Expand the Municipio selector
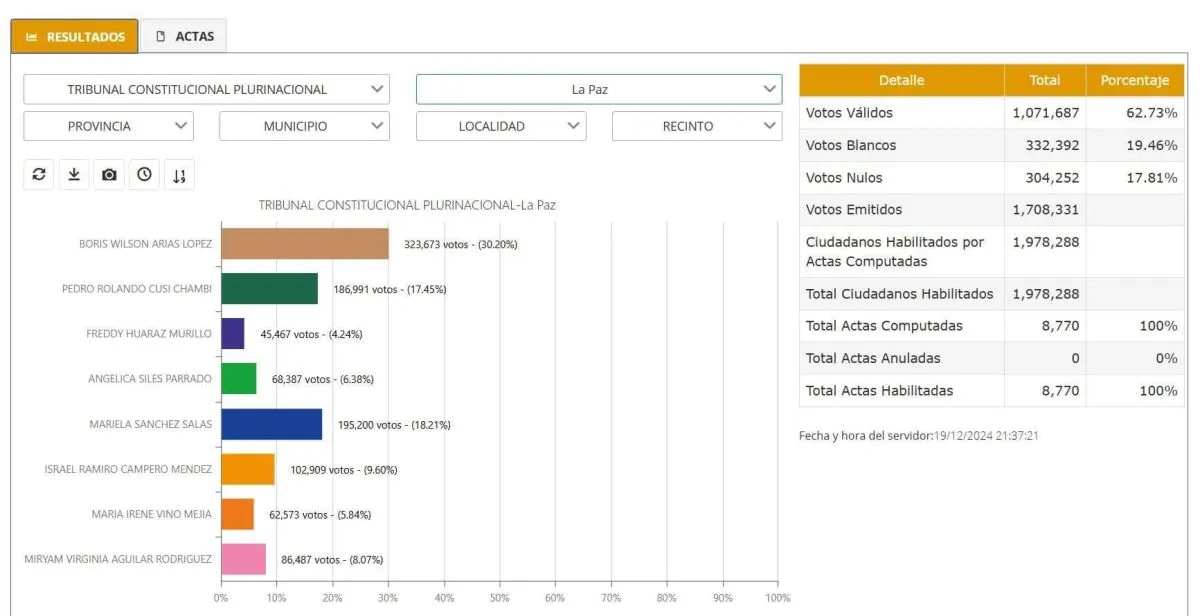This screenshot has width=1200, height=616. click(x=304, y=126)
